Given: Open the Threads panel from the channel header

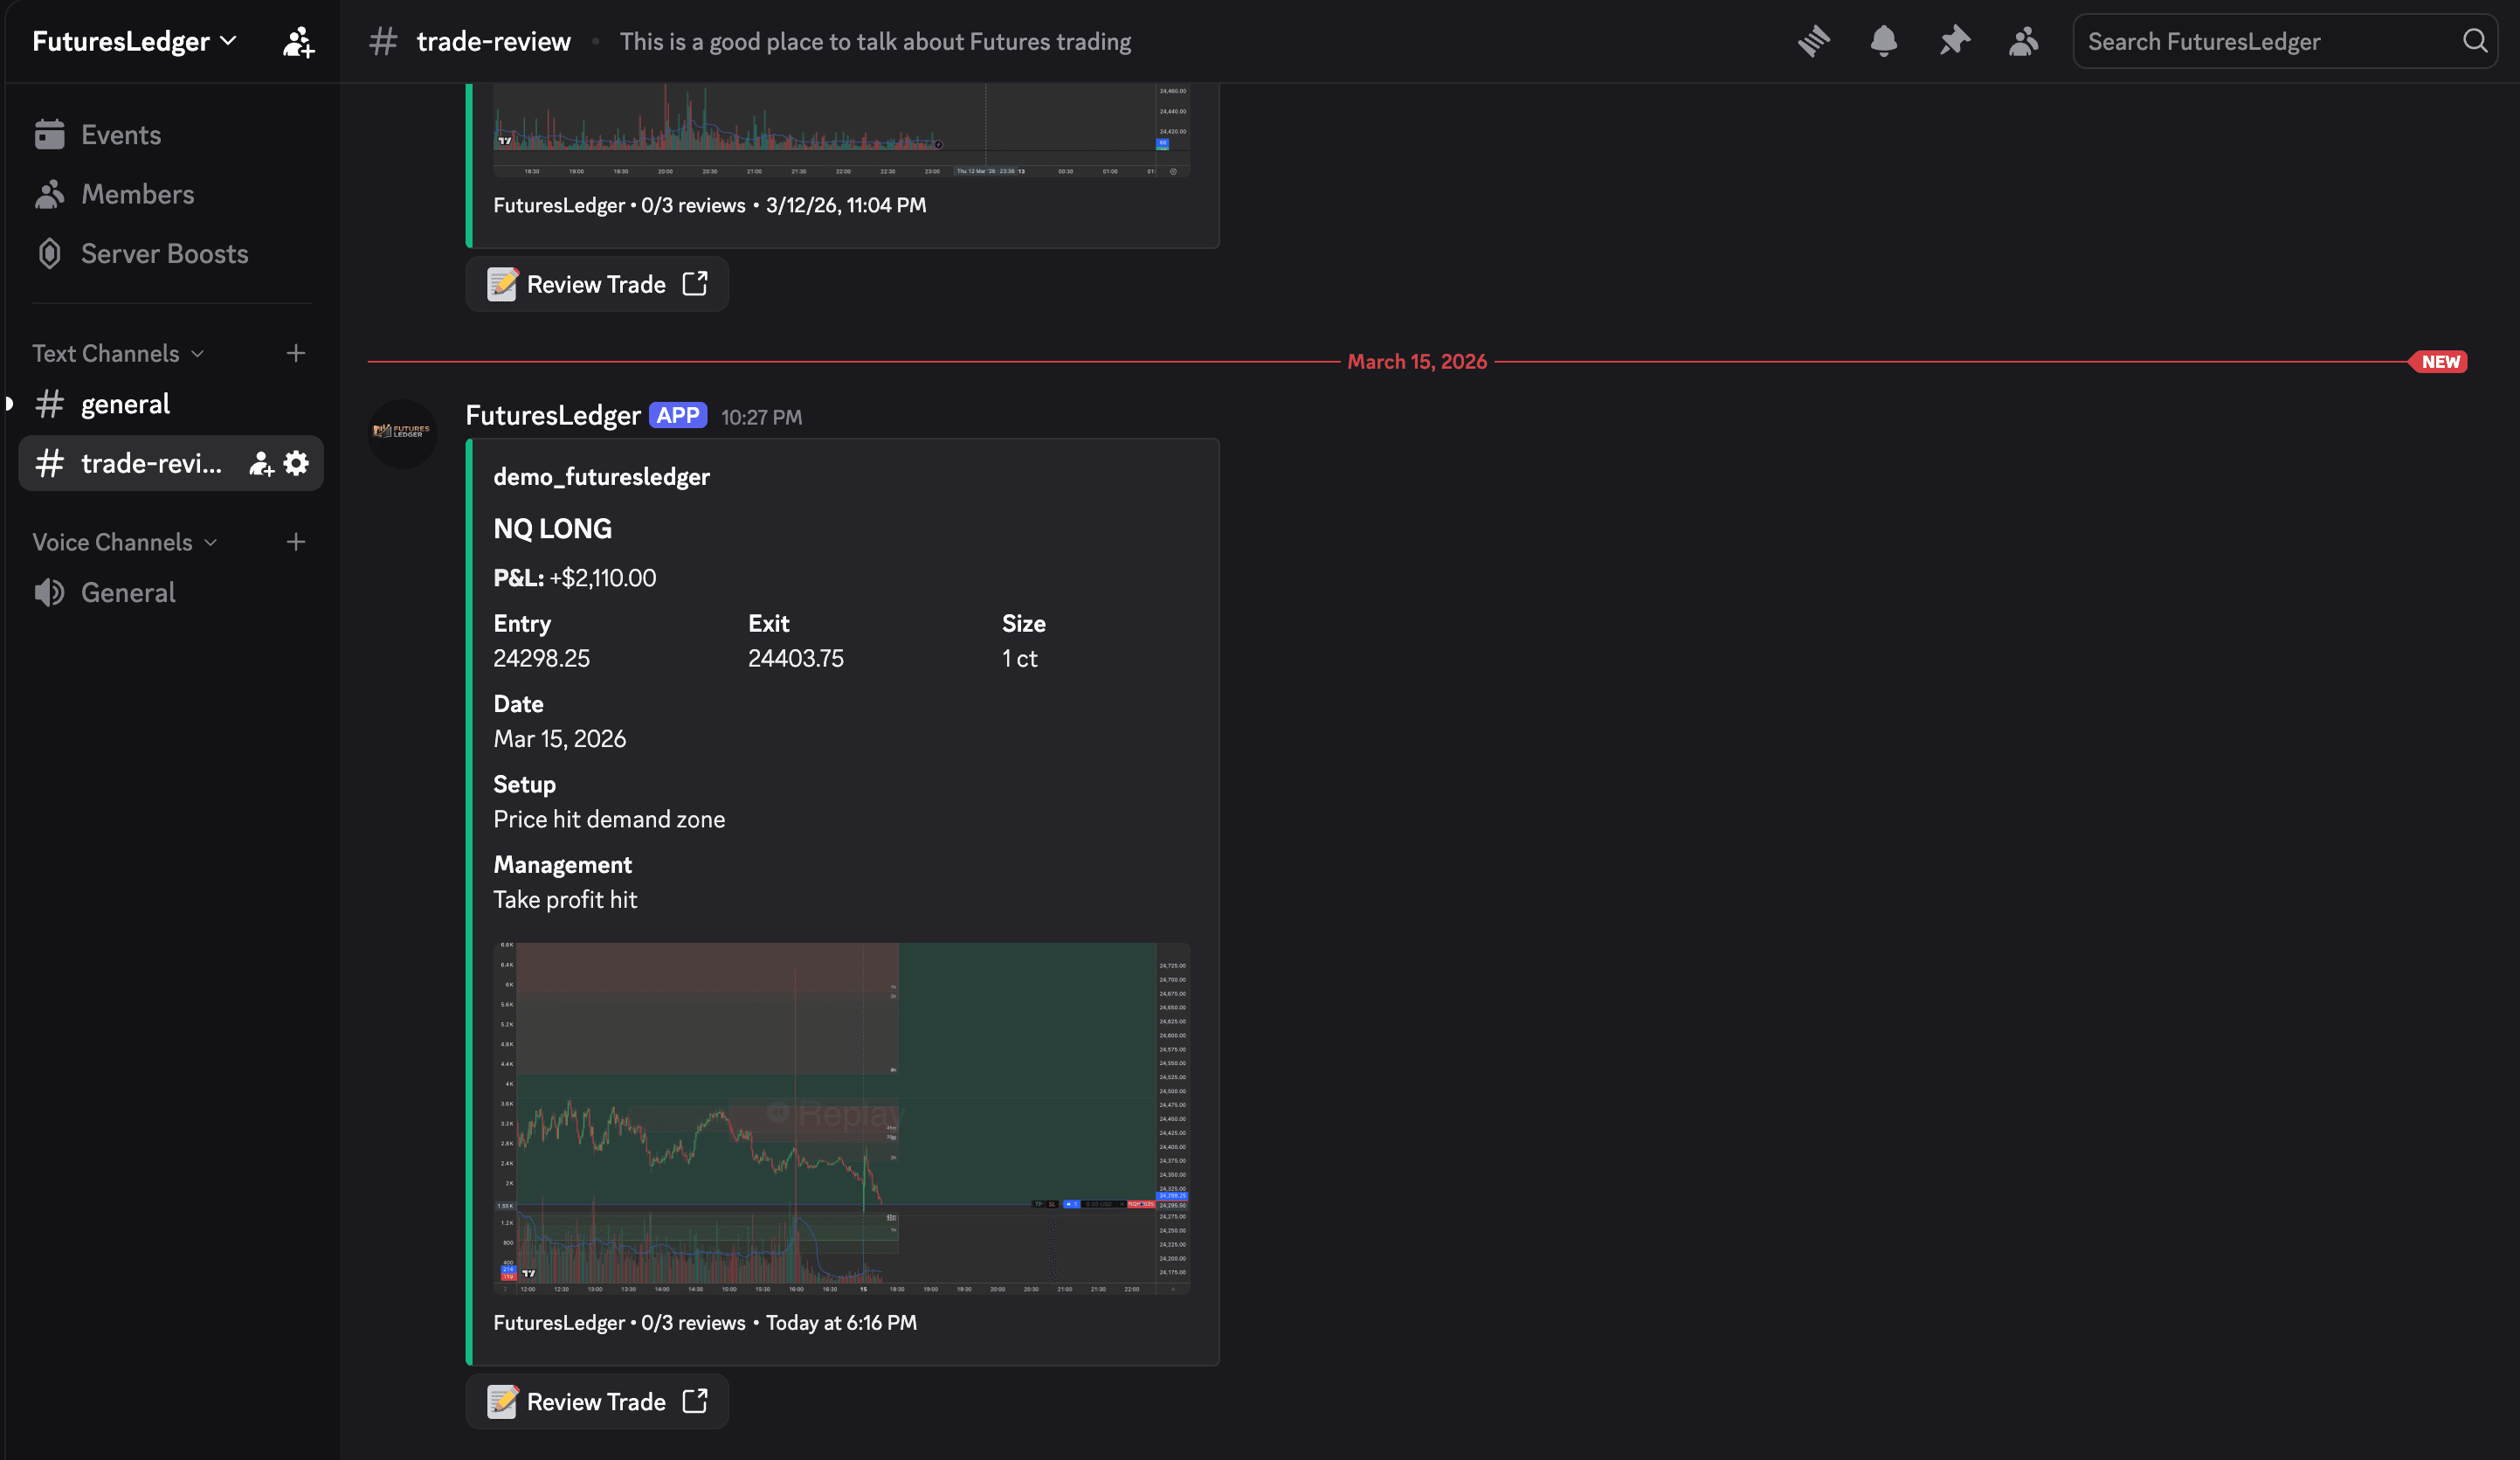Looking at the screenshot, I should coord(1814,41).
